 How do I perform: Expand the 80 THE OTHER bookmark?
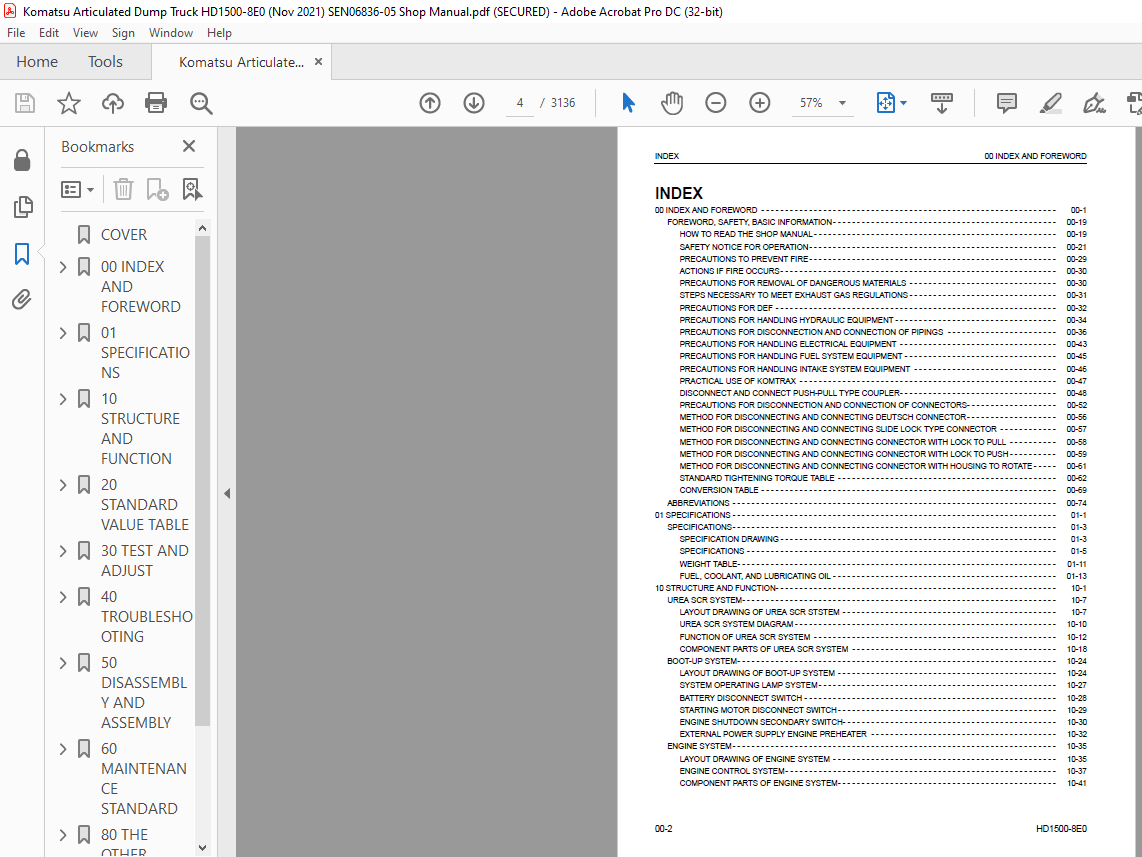[x=63, y=836]
